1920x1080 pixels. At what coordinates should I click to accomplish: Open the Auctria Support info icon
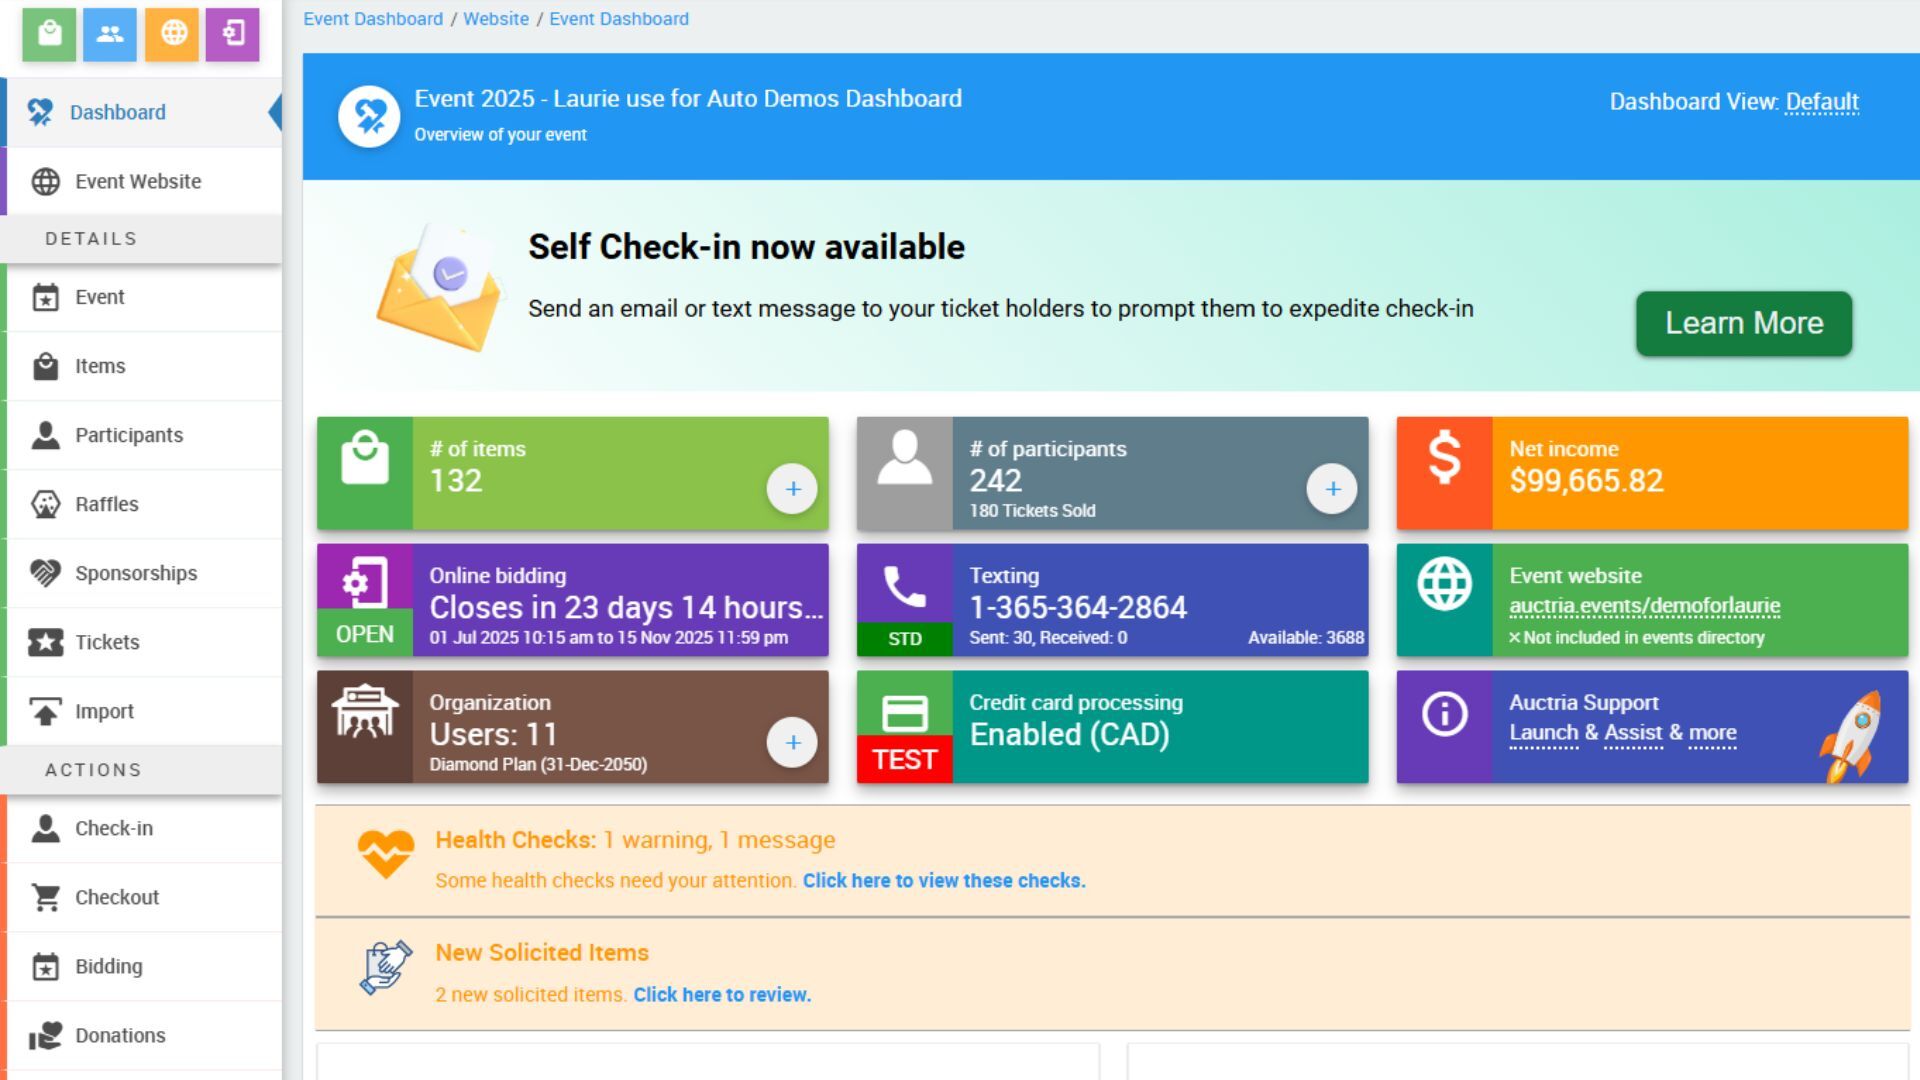click(x=1444, y=716)
